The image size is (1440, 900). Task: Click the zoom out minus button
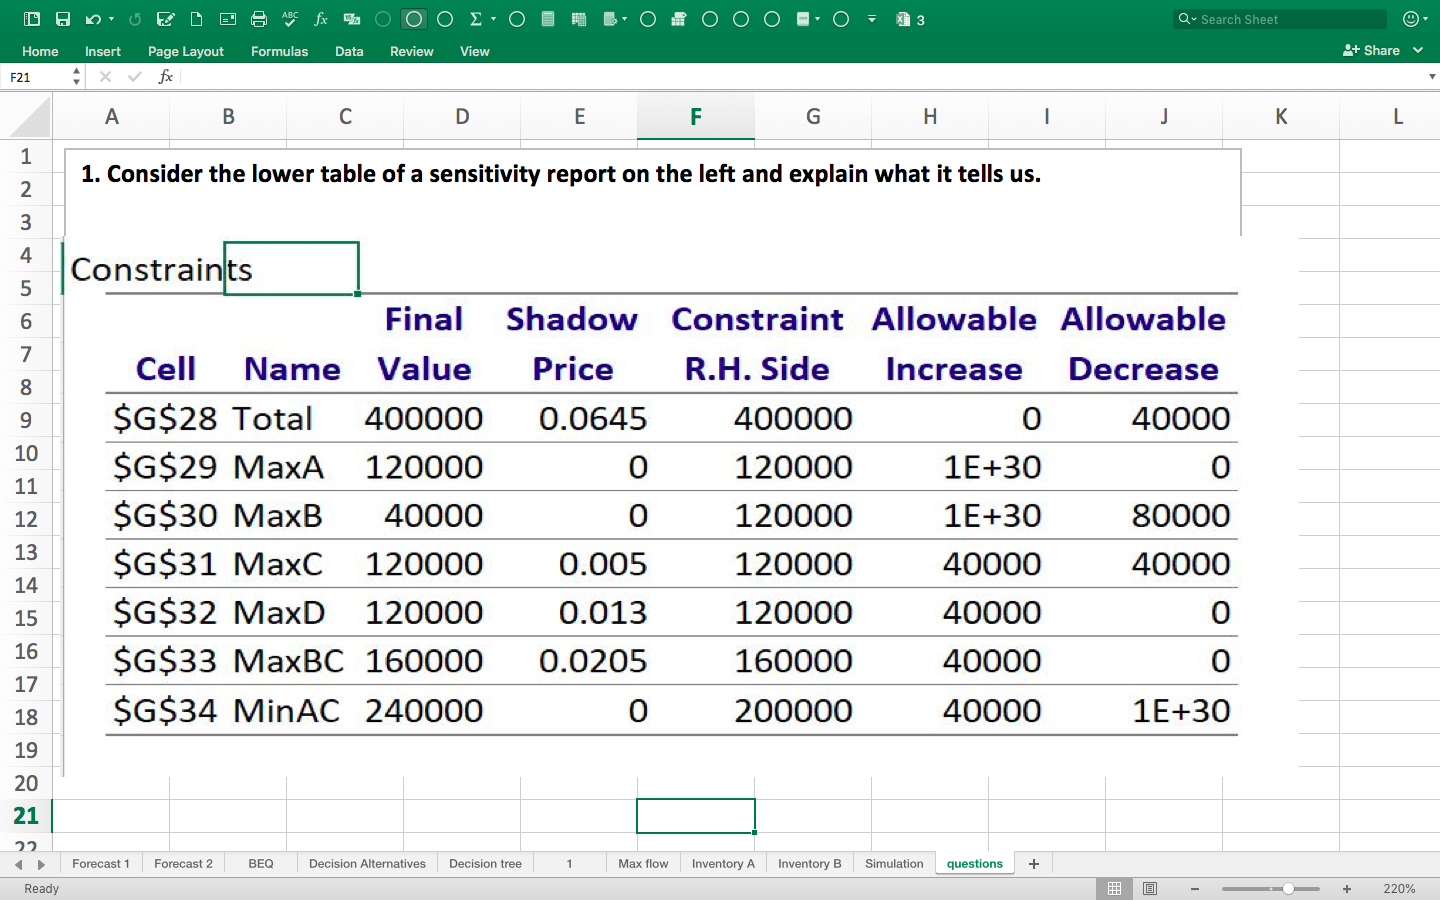[1194, 888]
